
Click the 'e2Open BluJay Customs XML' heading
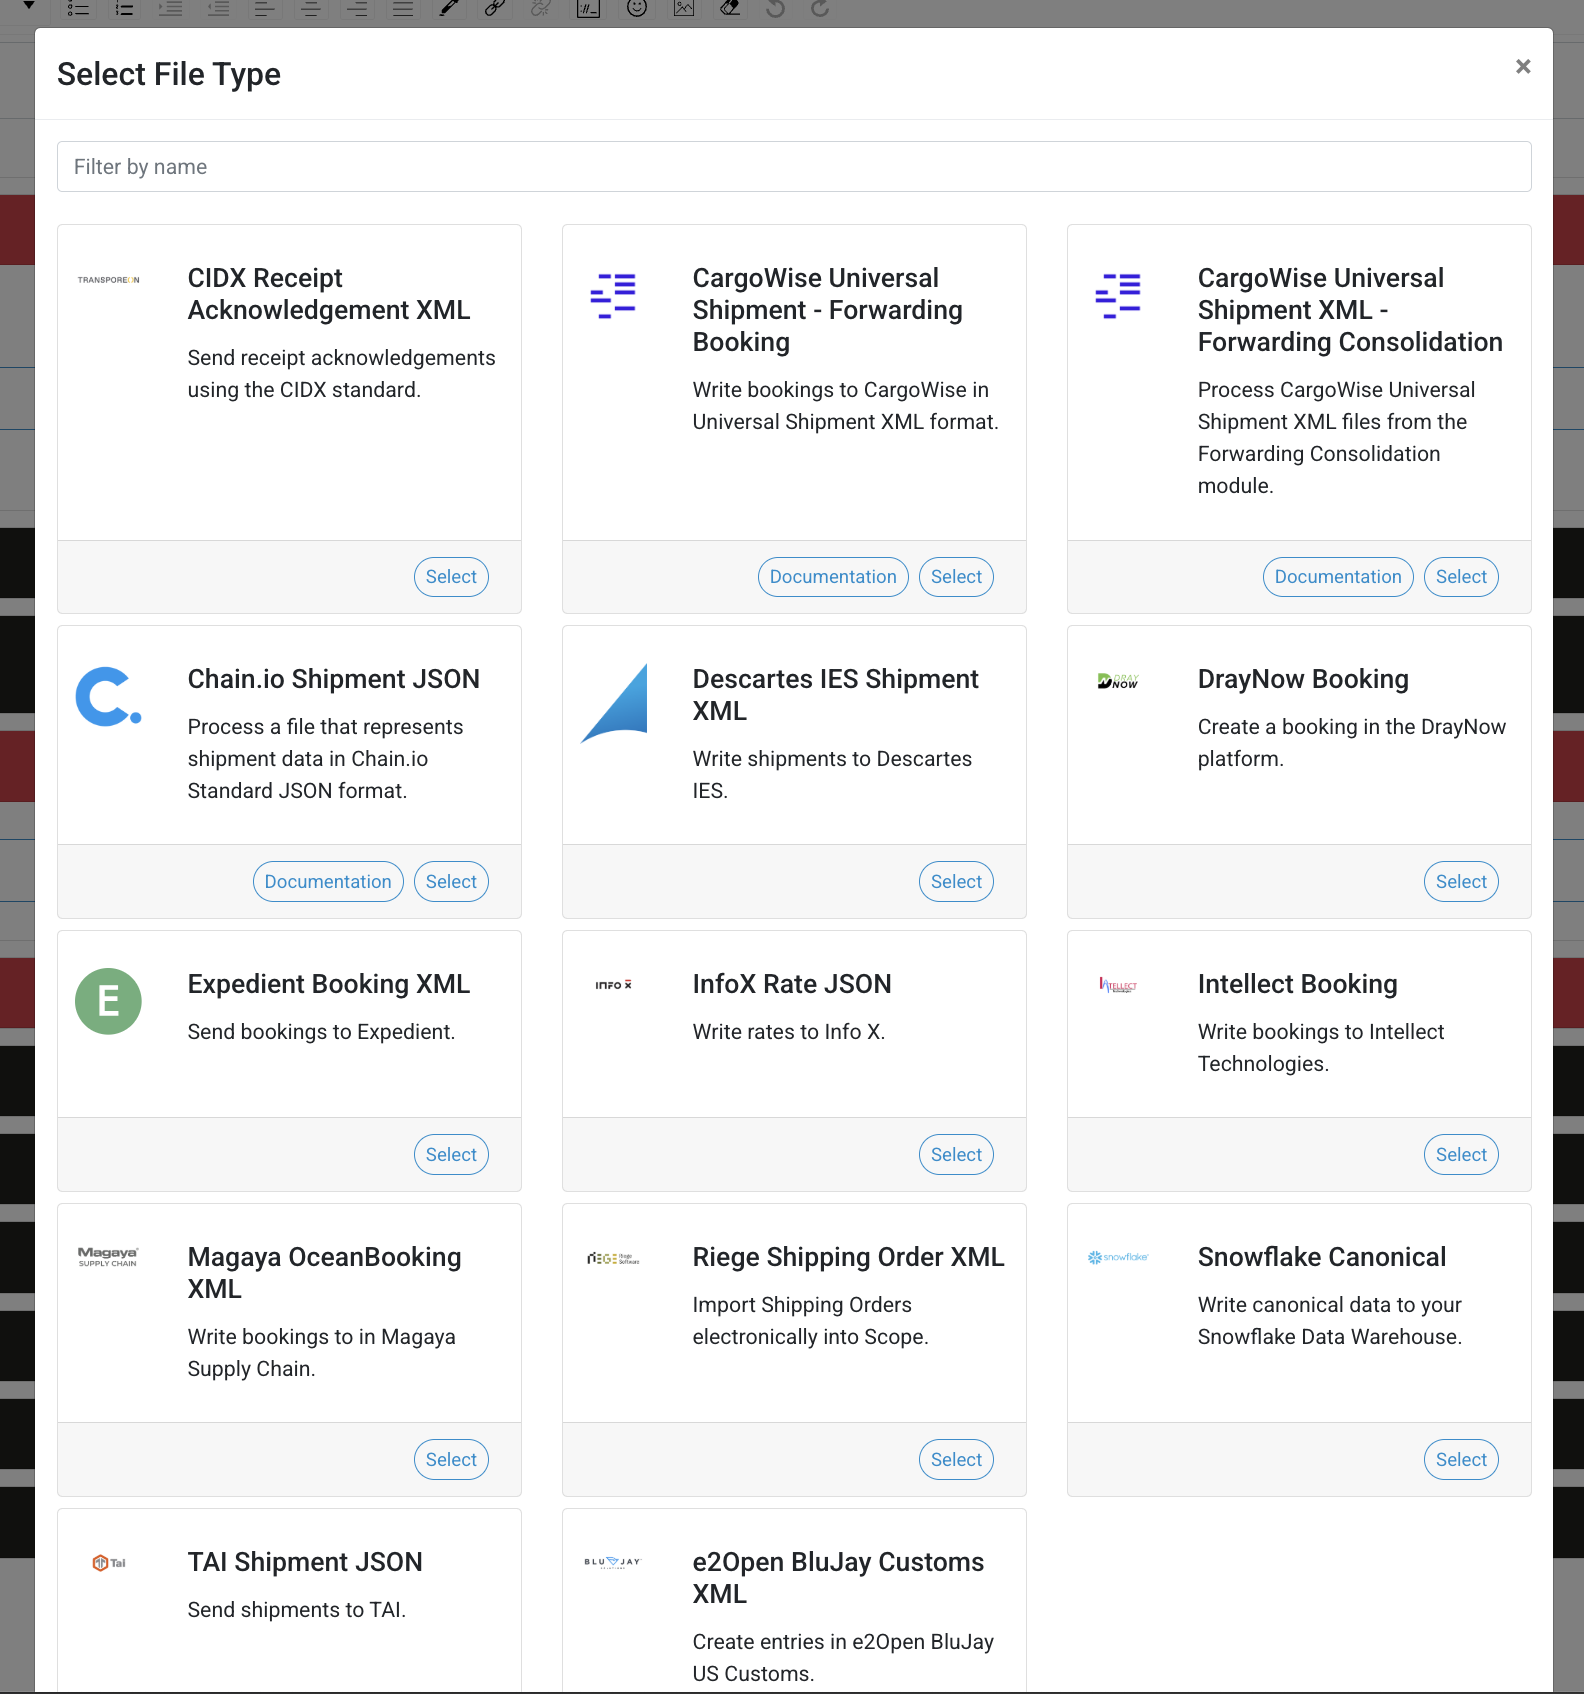[838, 1578]
